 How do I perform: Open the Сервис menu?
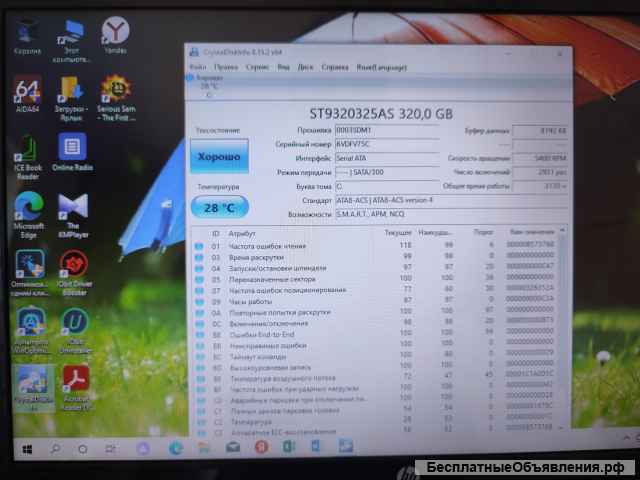click(257, 67)
